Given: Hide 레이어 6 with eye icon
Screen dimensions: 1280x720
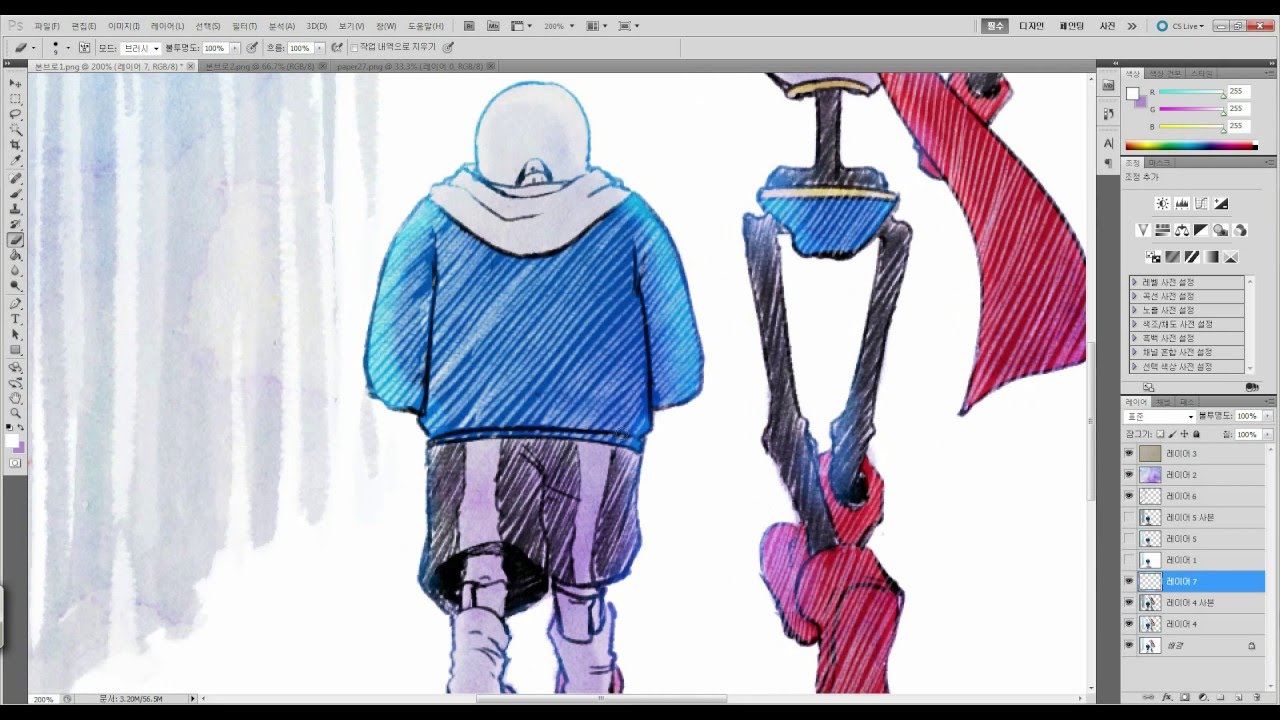Looking at the screenshot, I should click(x=1129, y=496).
